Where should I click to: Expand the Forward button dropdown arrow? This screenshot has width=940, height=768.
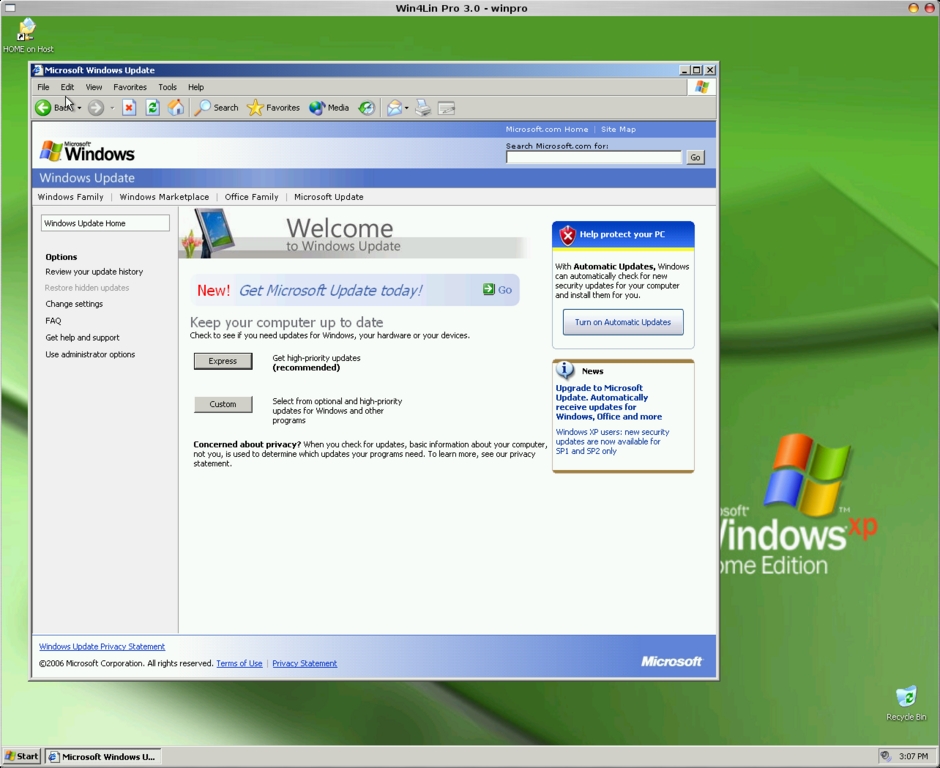click(x=111, y=108)
